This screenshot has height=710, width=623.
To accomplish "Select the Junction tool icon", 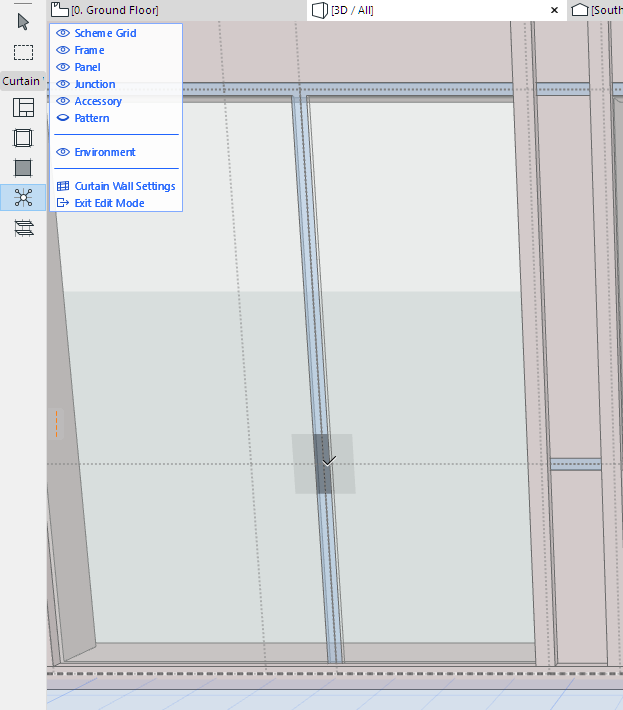I will tap(23, 198).
